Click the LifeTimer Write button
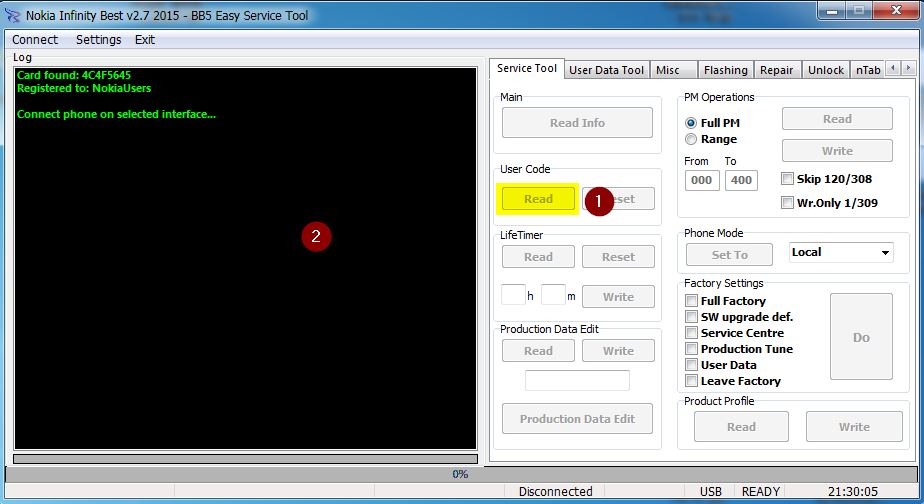This screenshot has height=504, width=924. pyautogui.click(x=618, y=297)
